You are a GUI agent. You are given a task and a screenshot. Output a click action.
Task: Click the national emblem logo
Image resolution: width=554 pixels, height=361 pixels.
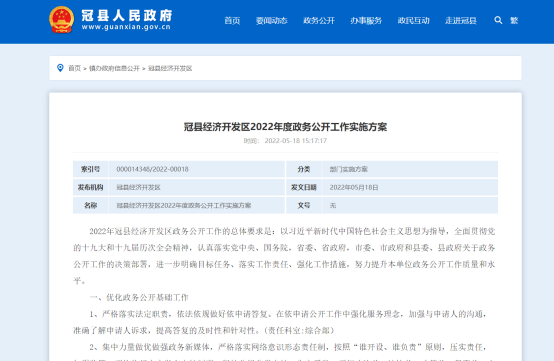61,20
